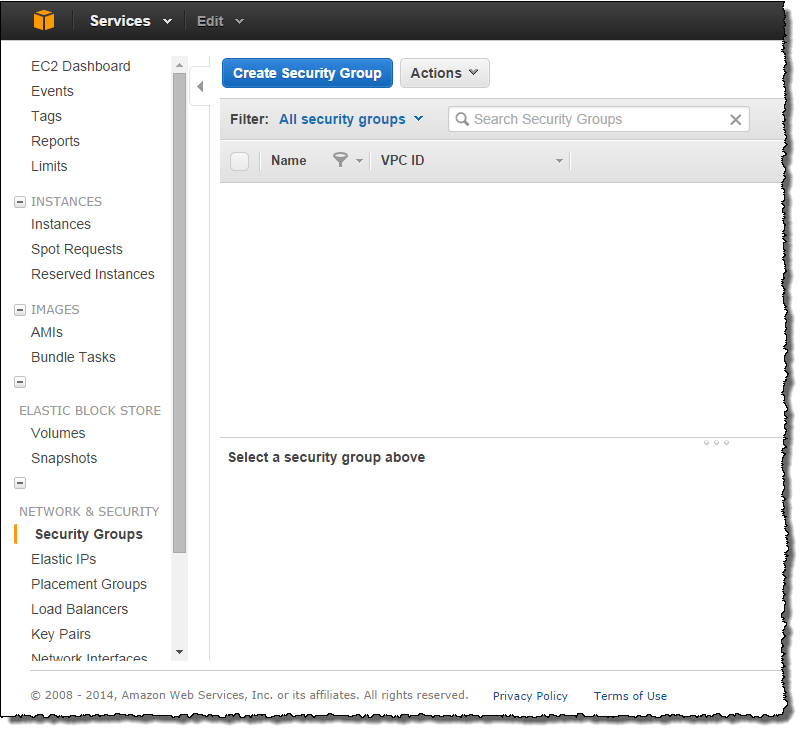The image size is (804, 736).
Task: Tick the select-all checkbox in the table header
Action: (x=239, y=161)
